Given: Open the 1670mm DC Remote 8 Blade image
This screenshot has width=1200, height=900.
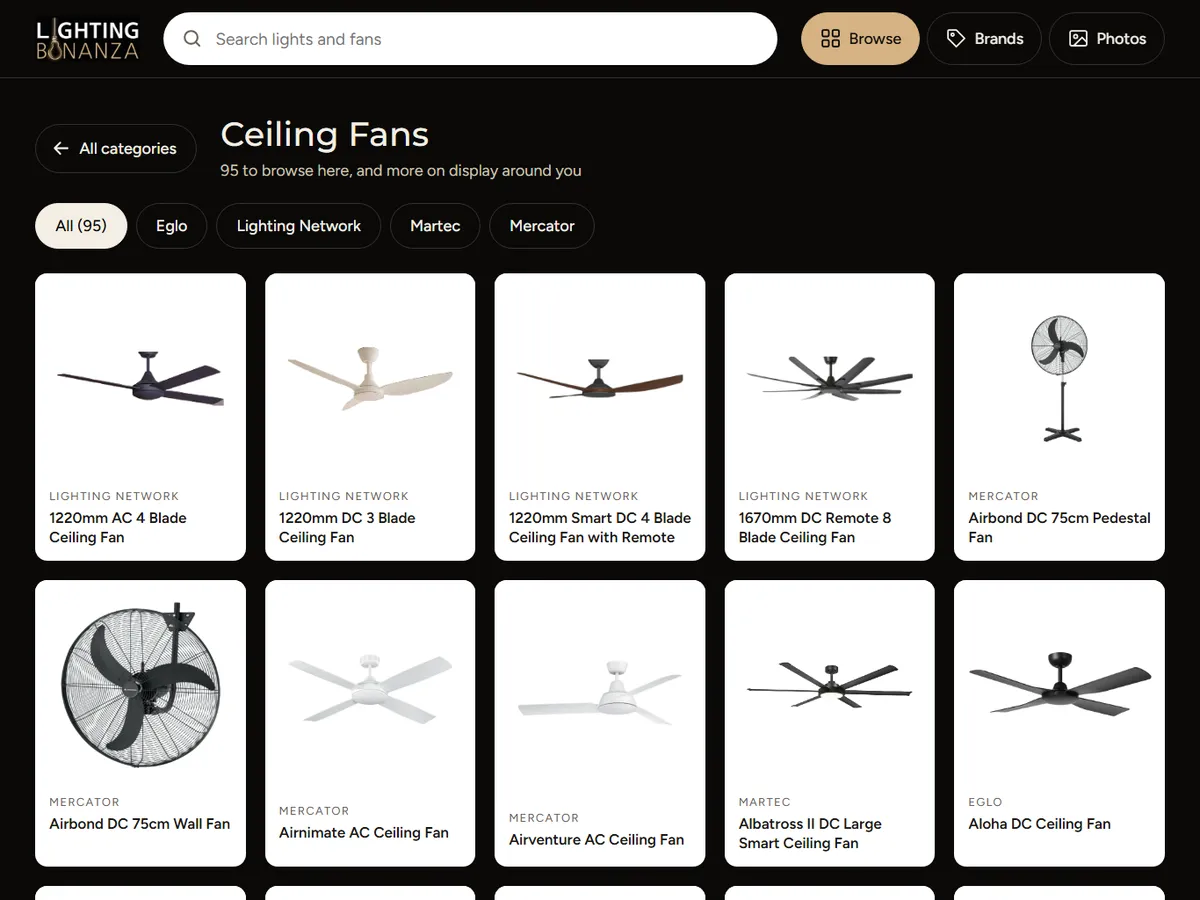Looking at the screenshot, I should 830,378.
